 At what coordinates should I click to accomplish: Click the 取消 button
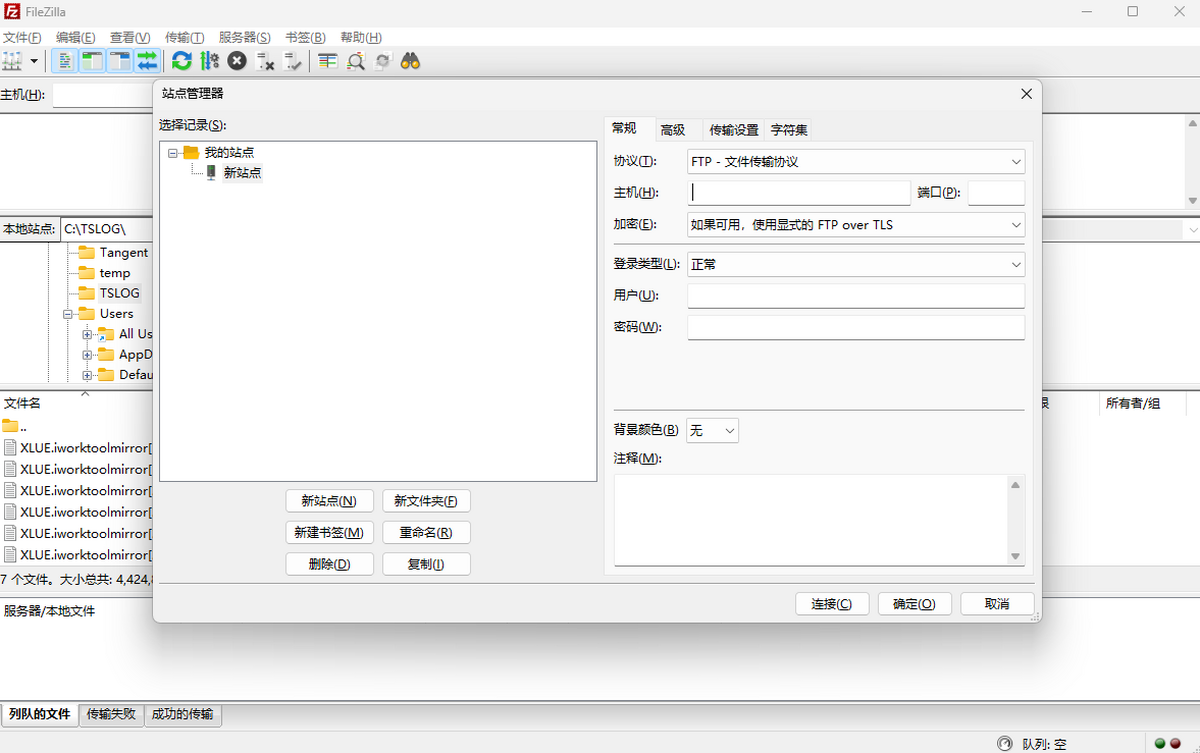tap(997, 604)
